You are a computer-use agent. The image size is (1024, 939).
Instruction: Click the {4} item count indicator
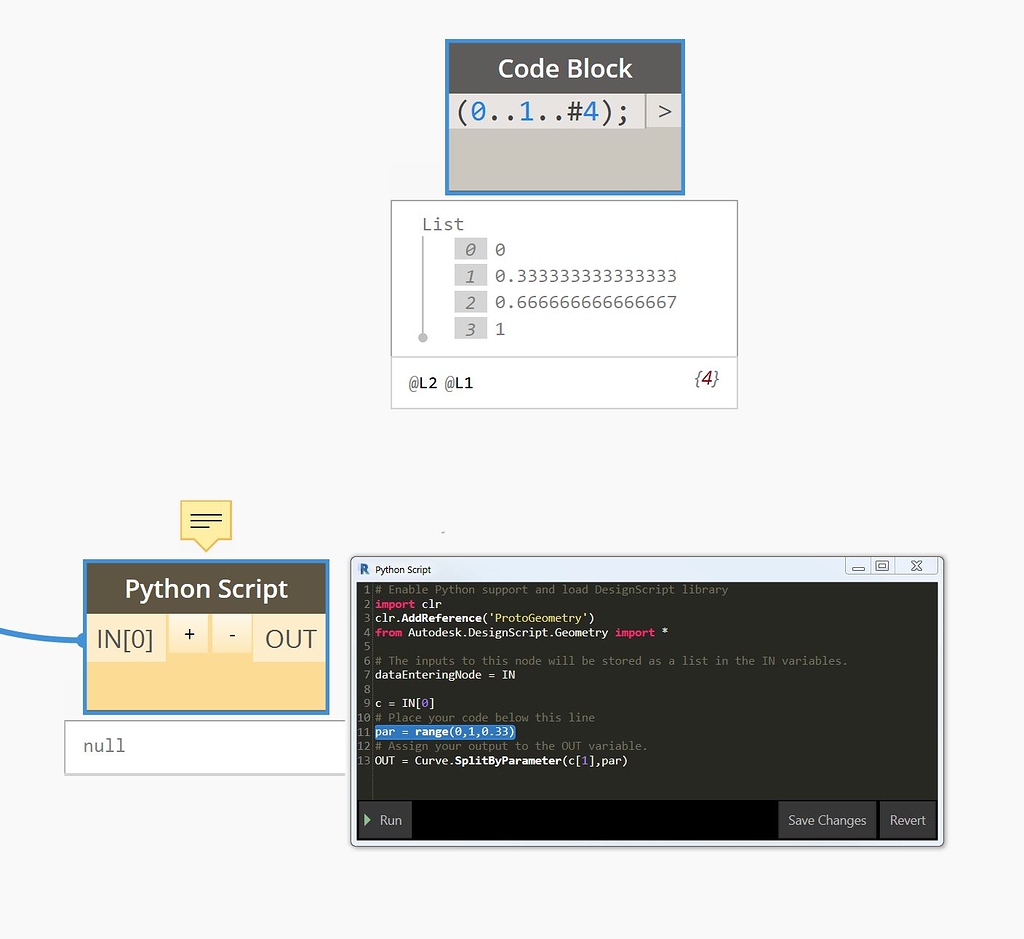[x=707, y=379]
